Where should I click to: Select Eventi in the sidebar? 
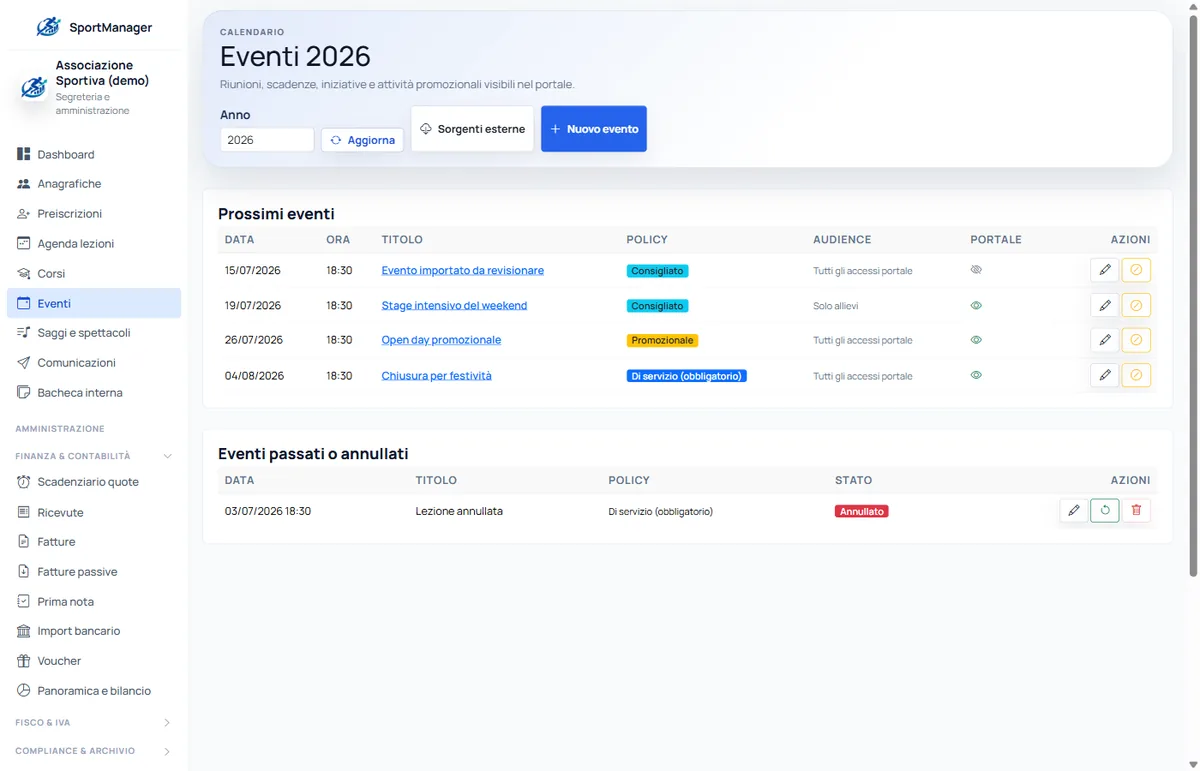click(x=94, y=303)
